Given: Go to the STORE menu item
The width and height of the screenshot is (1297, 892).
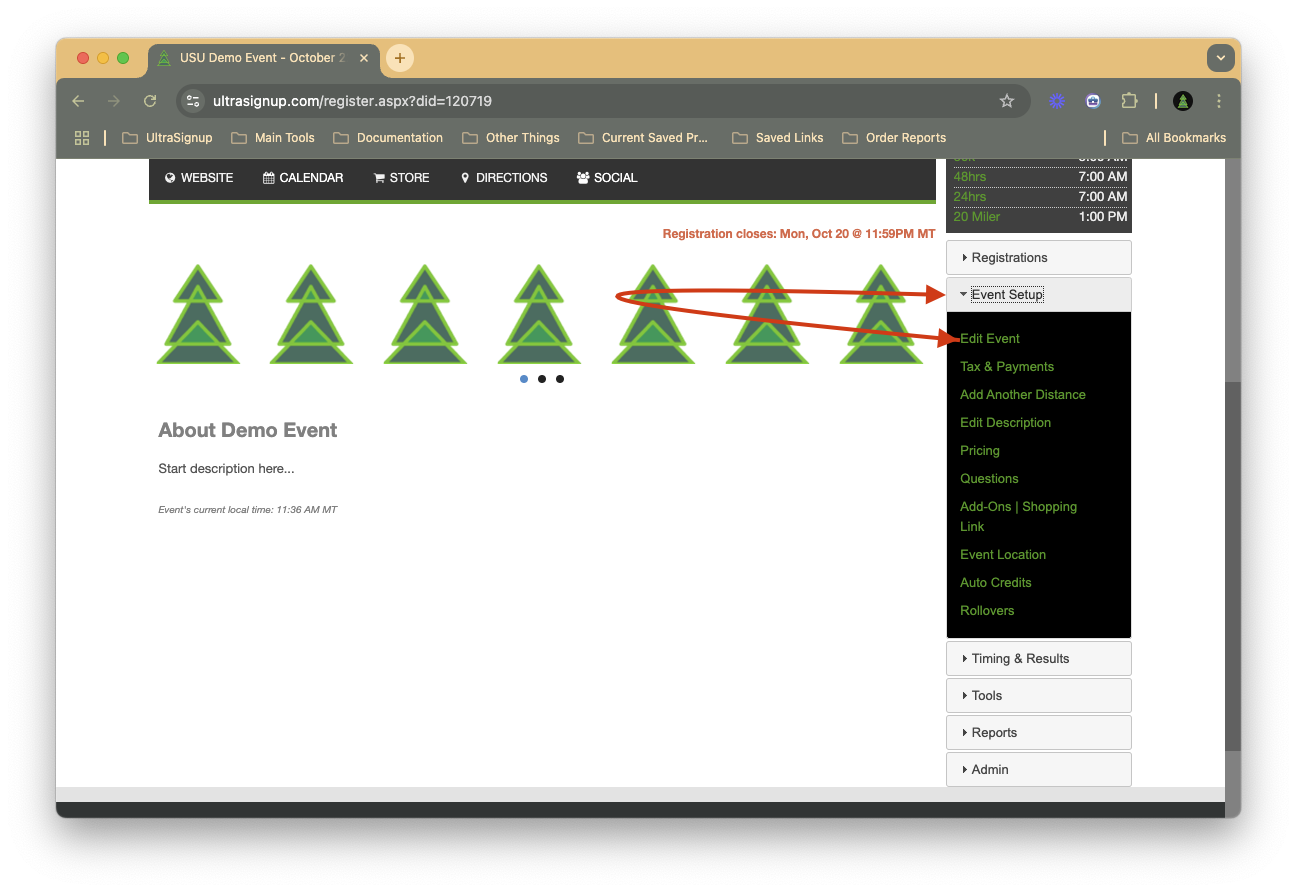Looking at the screenshot, I should 401,178.
